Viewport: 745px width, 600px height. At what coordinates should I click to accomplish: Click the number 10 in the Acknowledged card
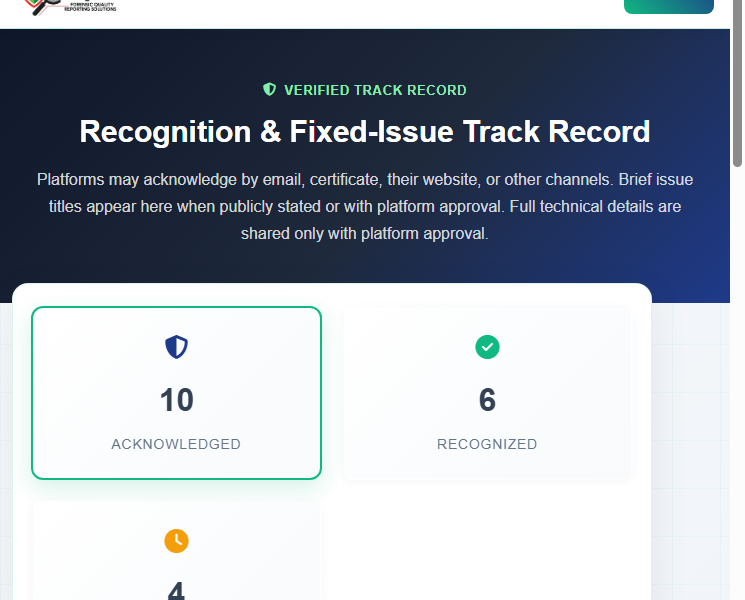[x=176, y=400]
